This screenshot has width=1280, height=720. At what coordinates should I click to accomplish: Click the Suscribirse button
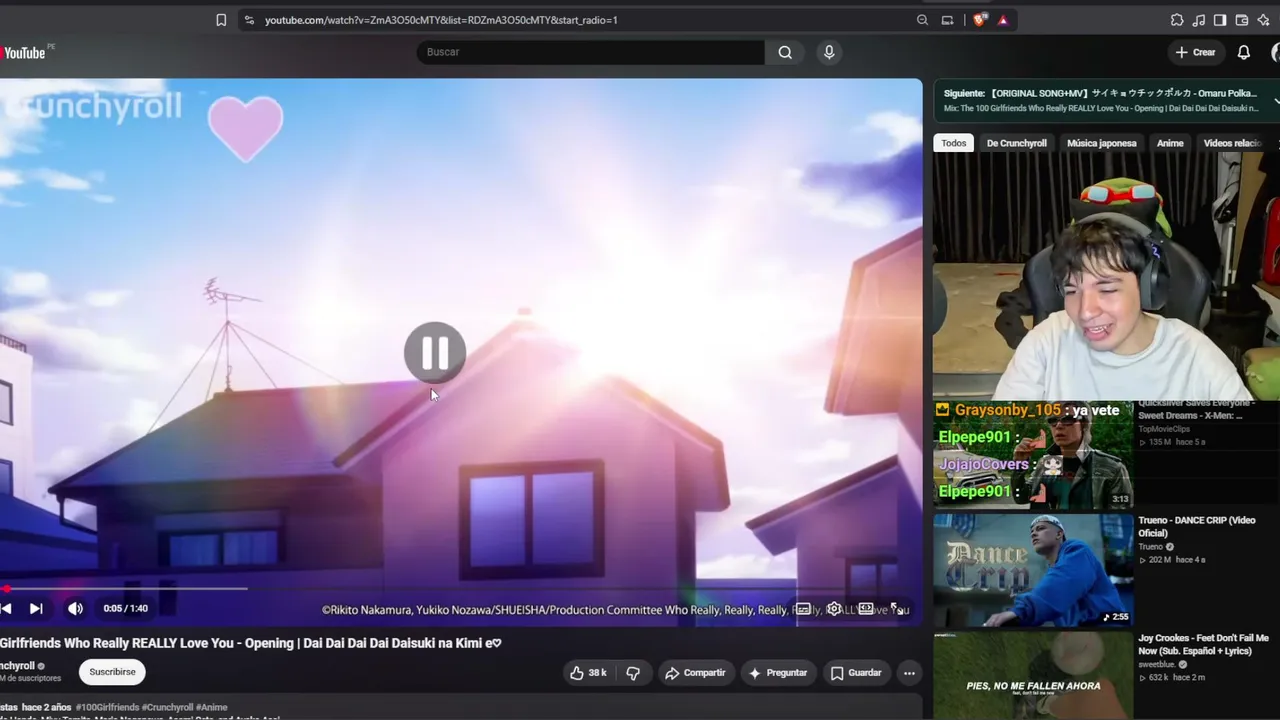pos(112,672)
